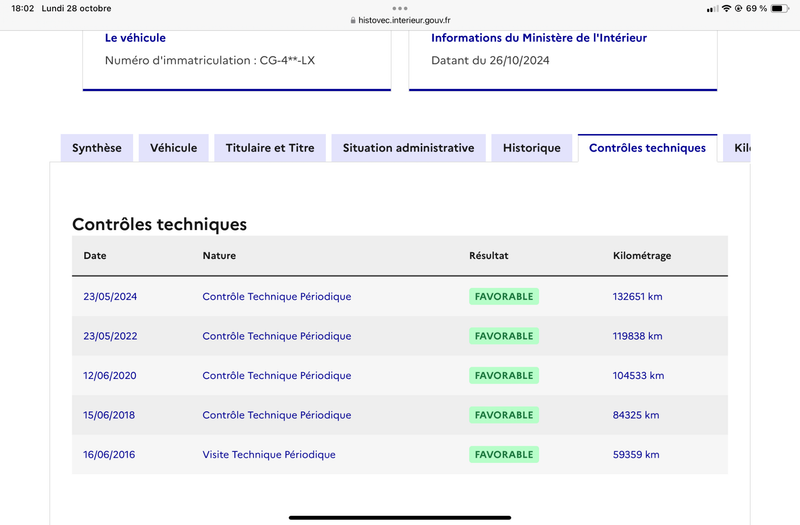Click Visite Technique Périodique entry
Screen dimensions: 800x525
(x=269, y=455)
